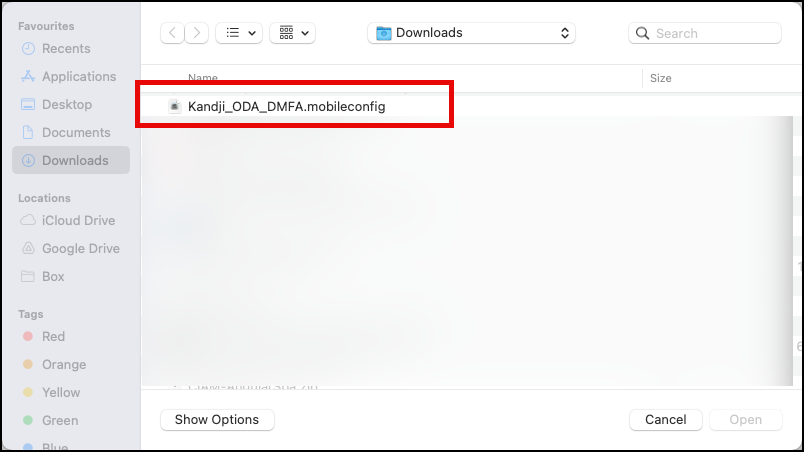Select Kandji_ODA_DMFA.mobileconfig file
The image size is (804, 452).
pyautogui.click(x=286, y=106)
